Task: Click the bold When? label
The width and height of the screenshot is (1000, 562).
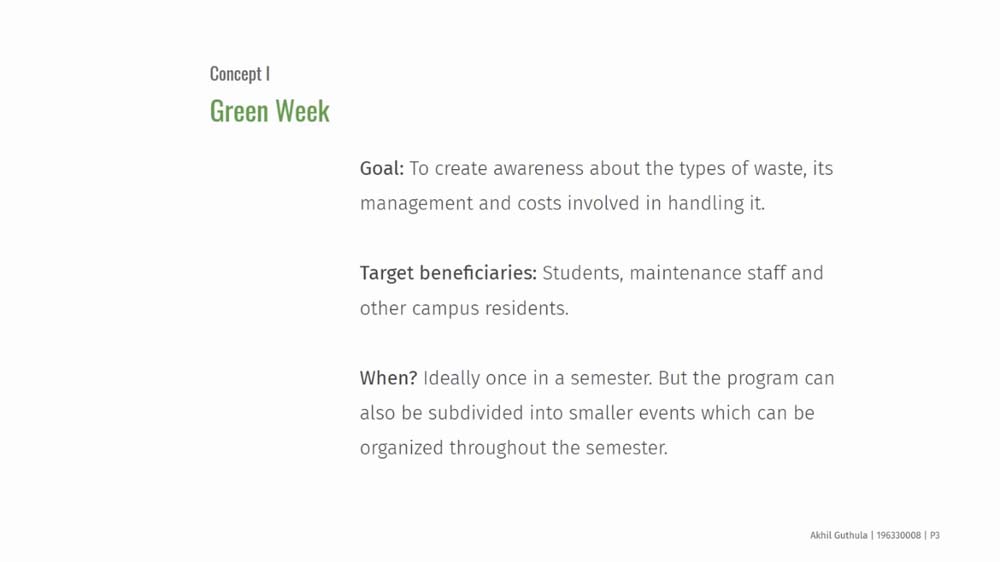Action: click(x=388, y=378)
